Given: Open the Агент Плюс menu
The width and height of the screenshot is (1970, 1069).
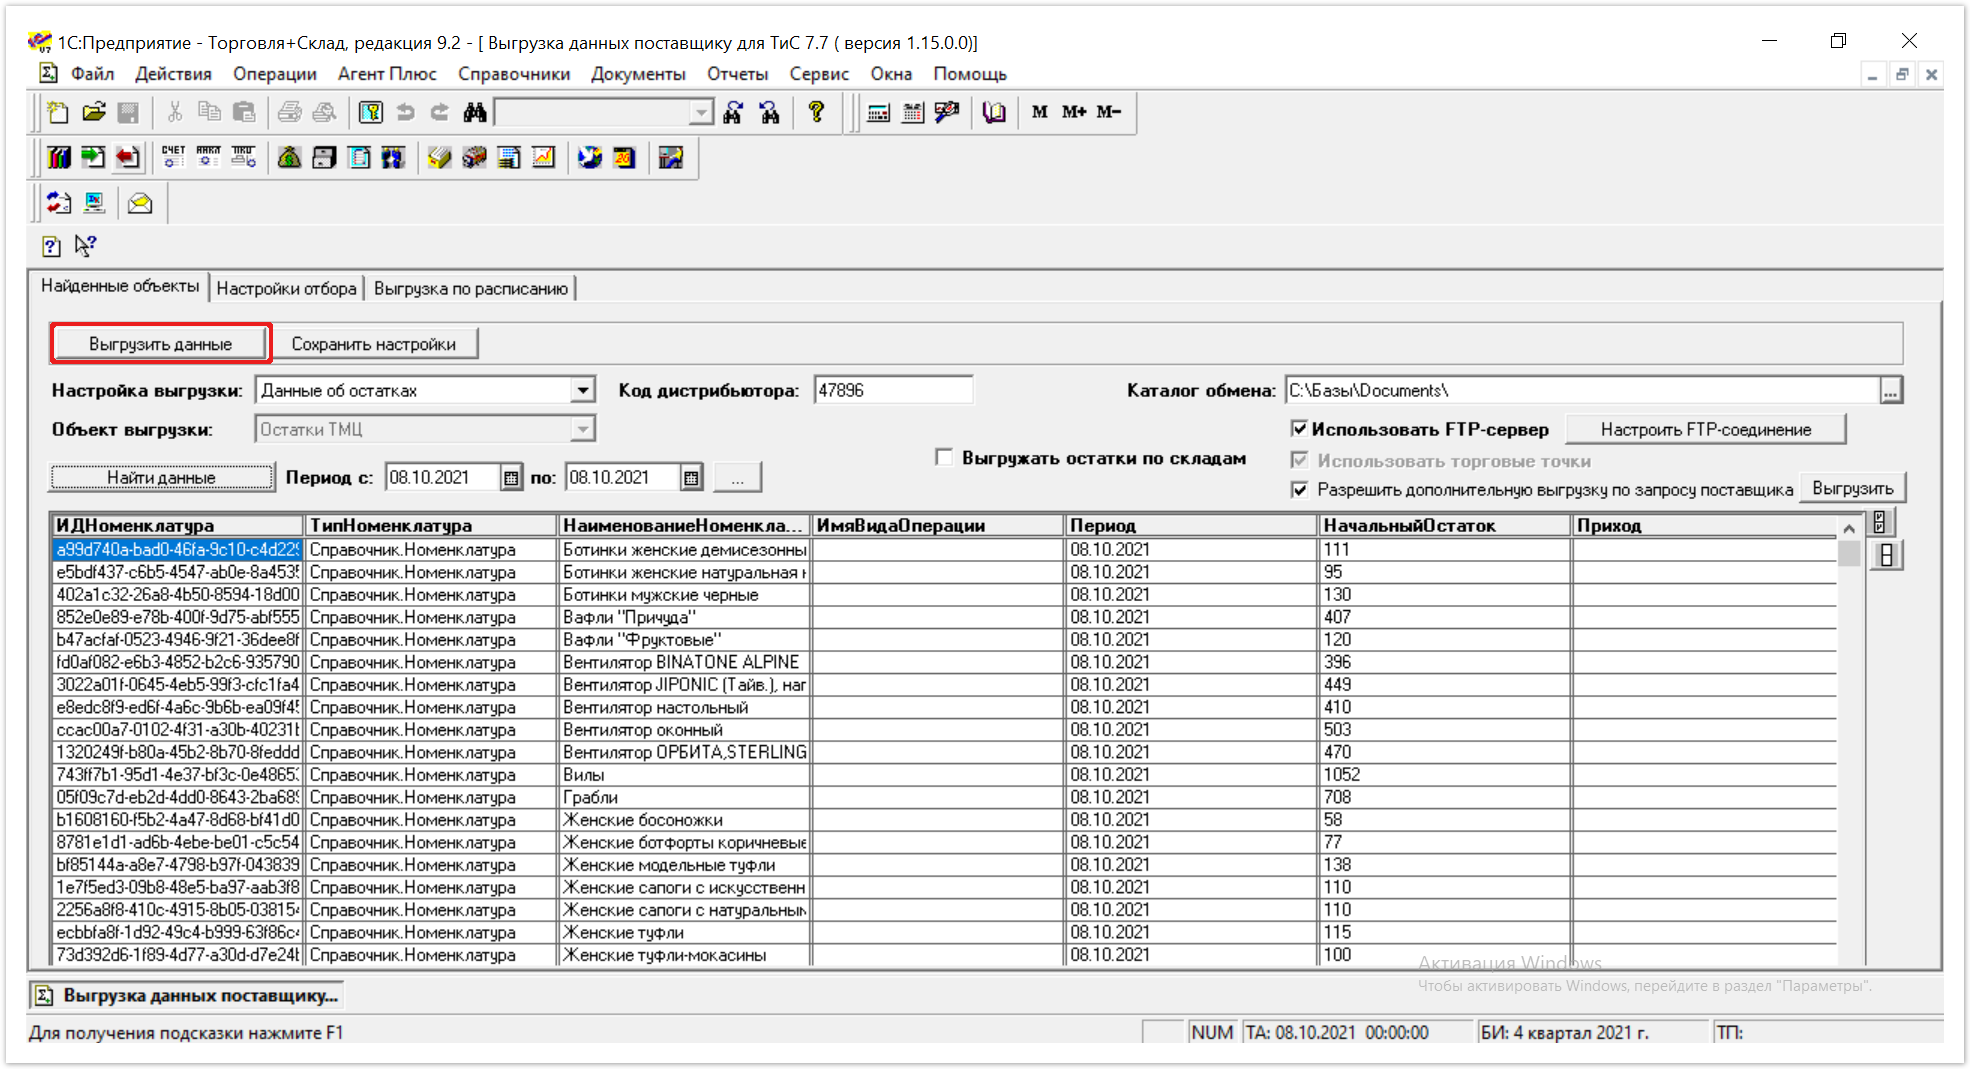Looking at the screenshot, I should coord(387,74).
